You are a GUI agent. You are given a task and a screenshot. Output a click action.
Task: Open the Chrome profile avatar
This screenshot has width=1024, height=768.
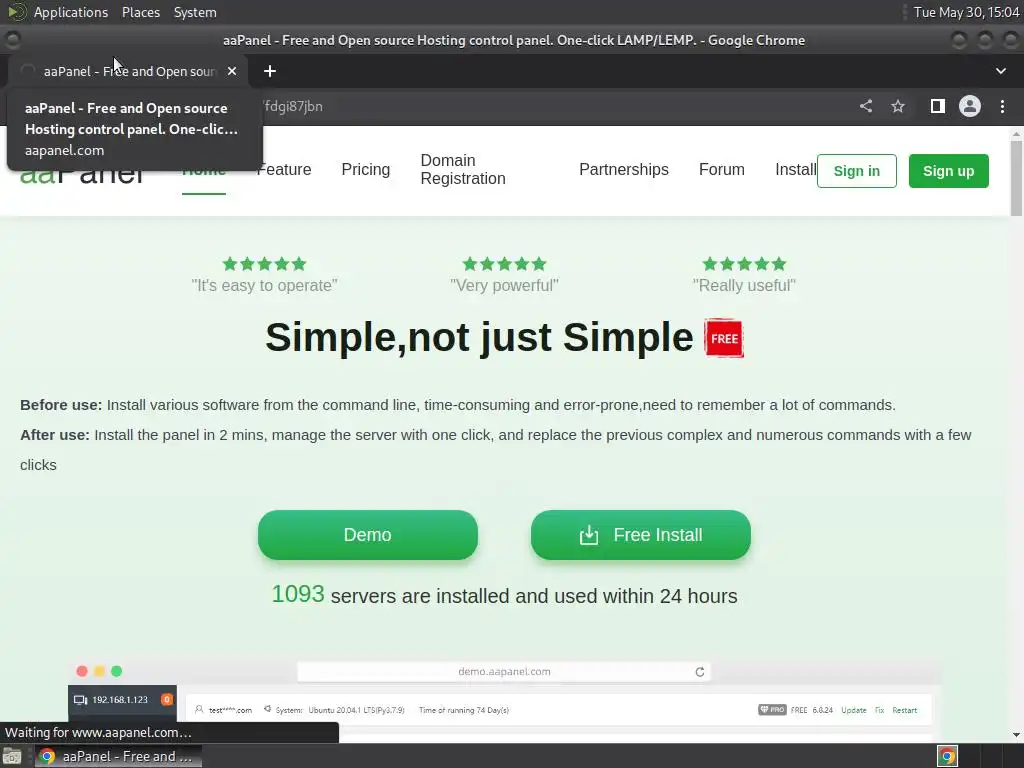pyautogui.click(x=970, y=106)
